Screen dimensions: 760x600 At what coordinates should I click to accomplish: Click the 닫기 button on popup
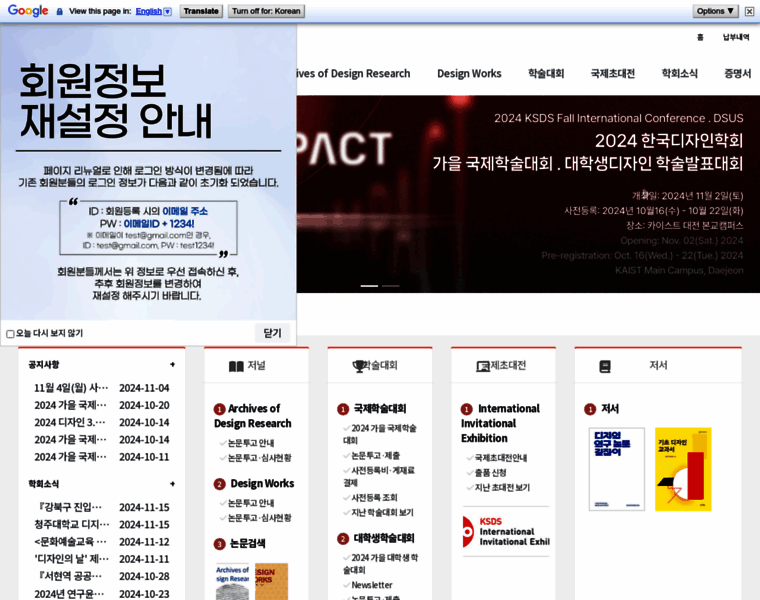tap(272, 333)
